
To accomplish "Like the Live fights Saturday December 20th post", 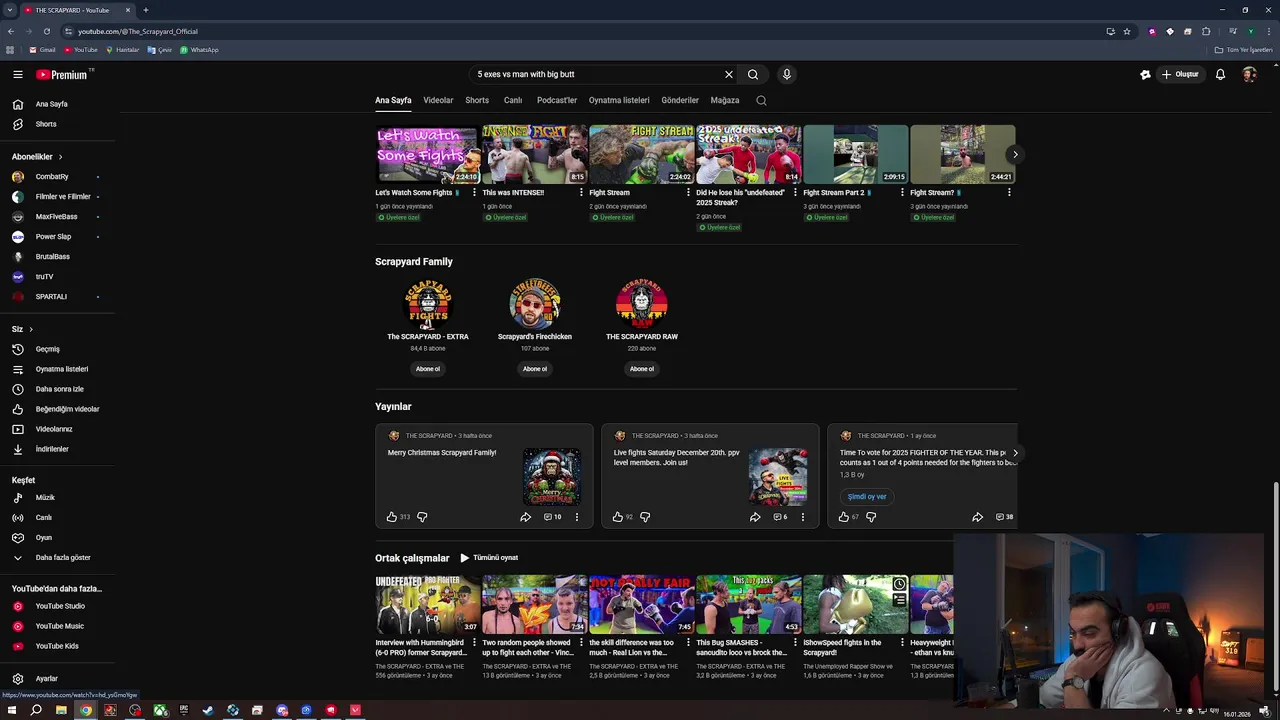I will 618,517.
